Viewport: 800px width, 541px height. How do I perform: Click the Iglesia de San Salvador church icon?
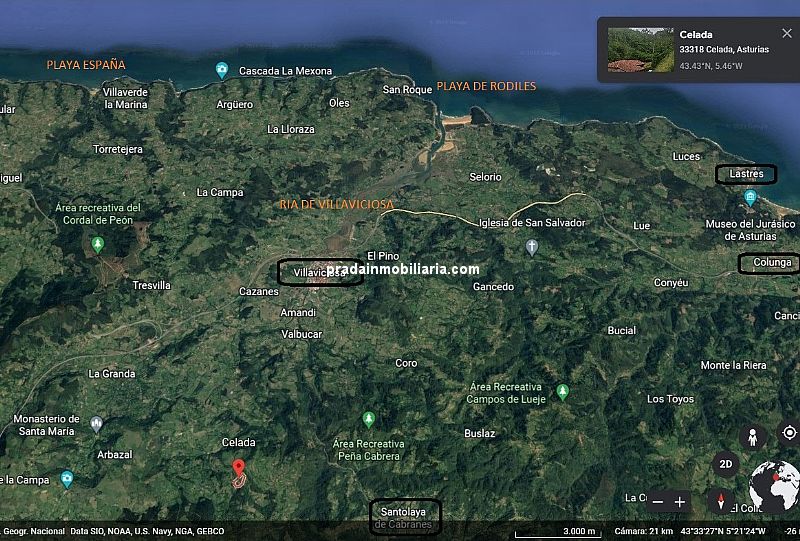(534, 246)
